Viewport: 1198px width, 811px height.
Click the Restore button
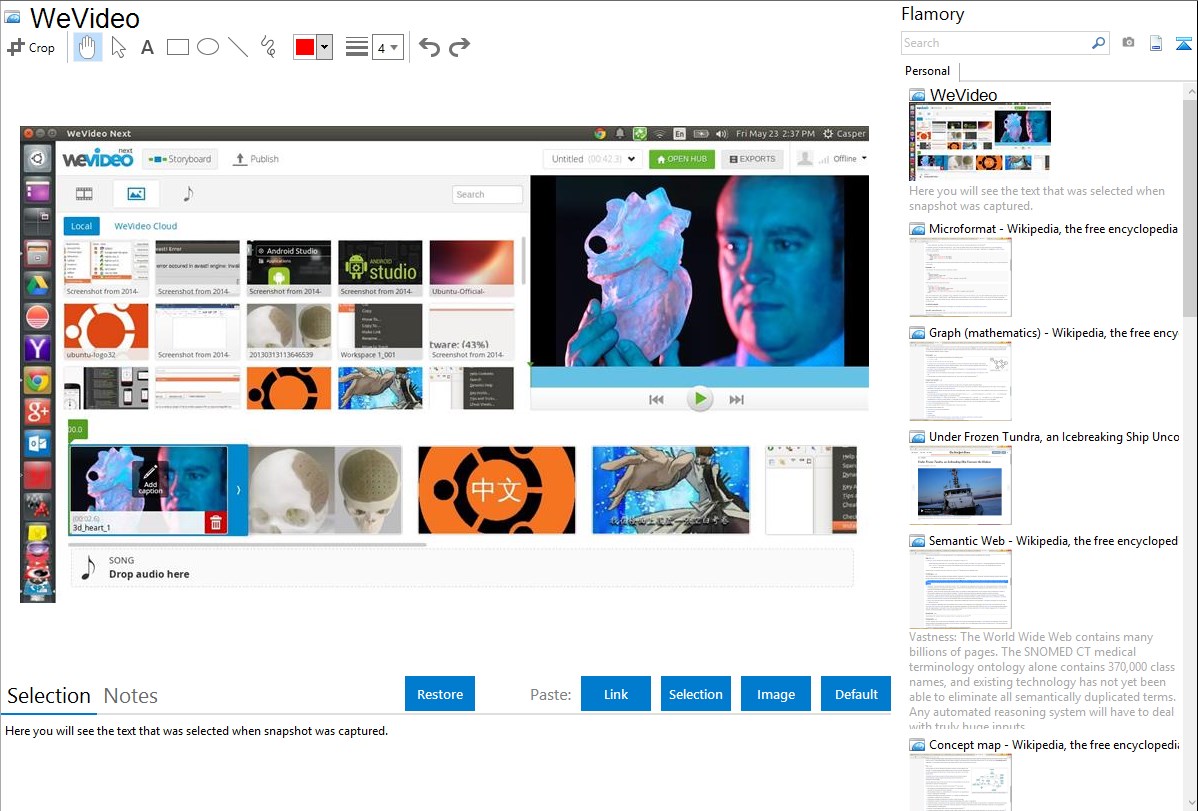[x=440, y=694]
